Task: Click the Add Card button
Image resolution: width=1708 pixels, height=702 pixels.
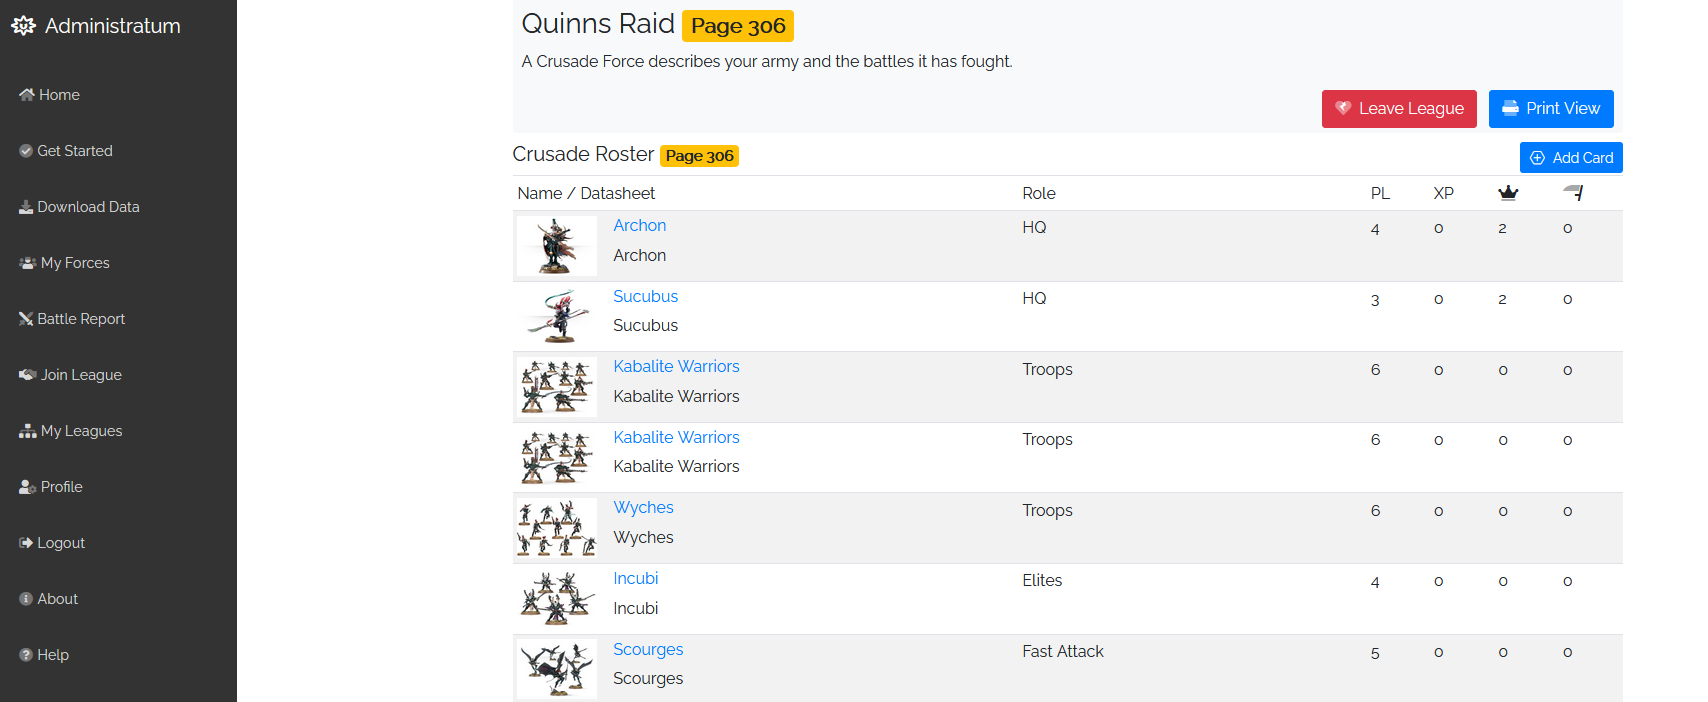Action: [1570, 158]
